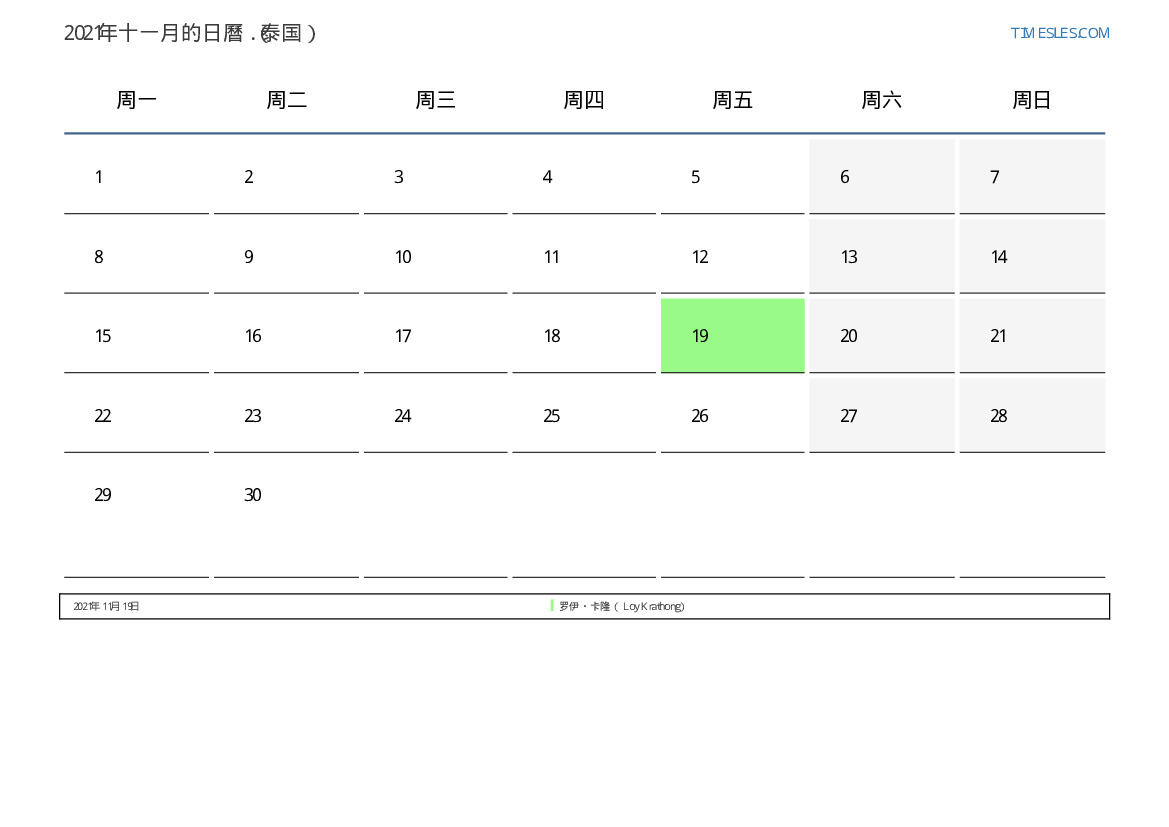
Task: Select Saturday the 27th cell
Action: click(882, 415)
